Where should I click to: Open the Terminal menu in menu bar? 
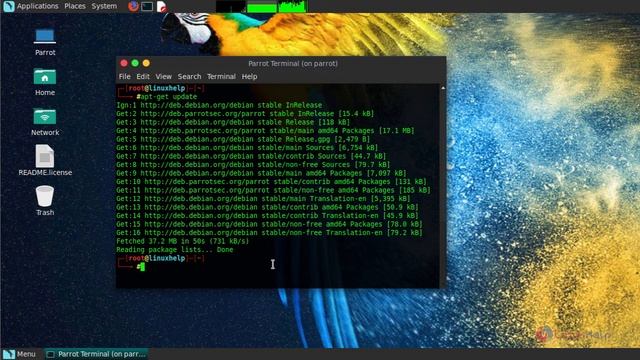point(221,76)
